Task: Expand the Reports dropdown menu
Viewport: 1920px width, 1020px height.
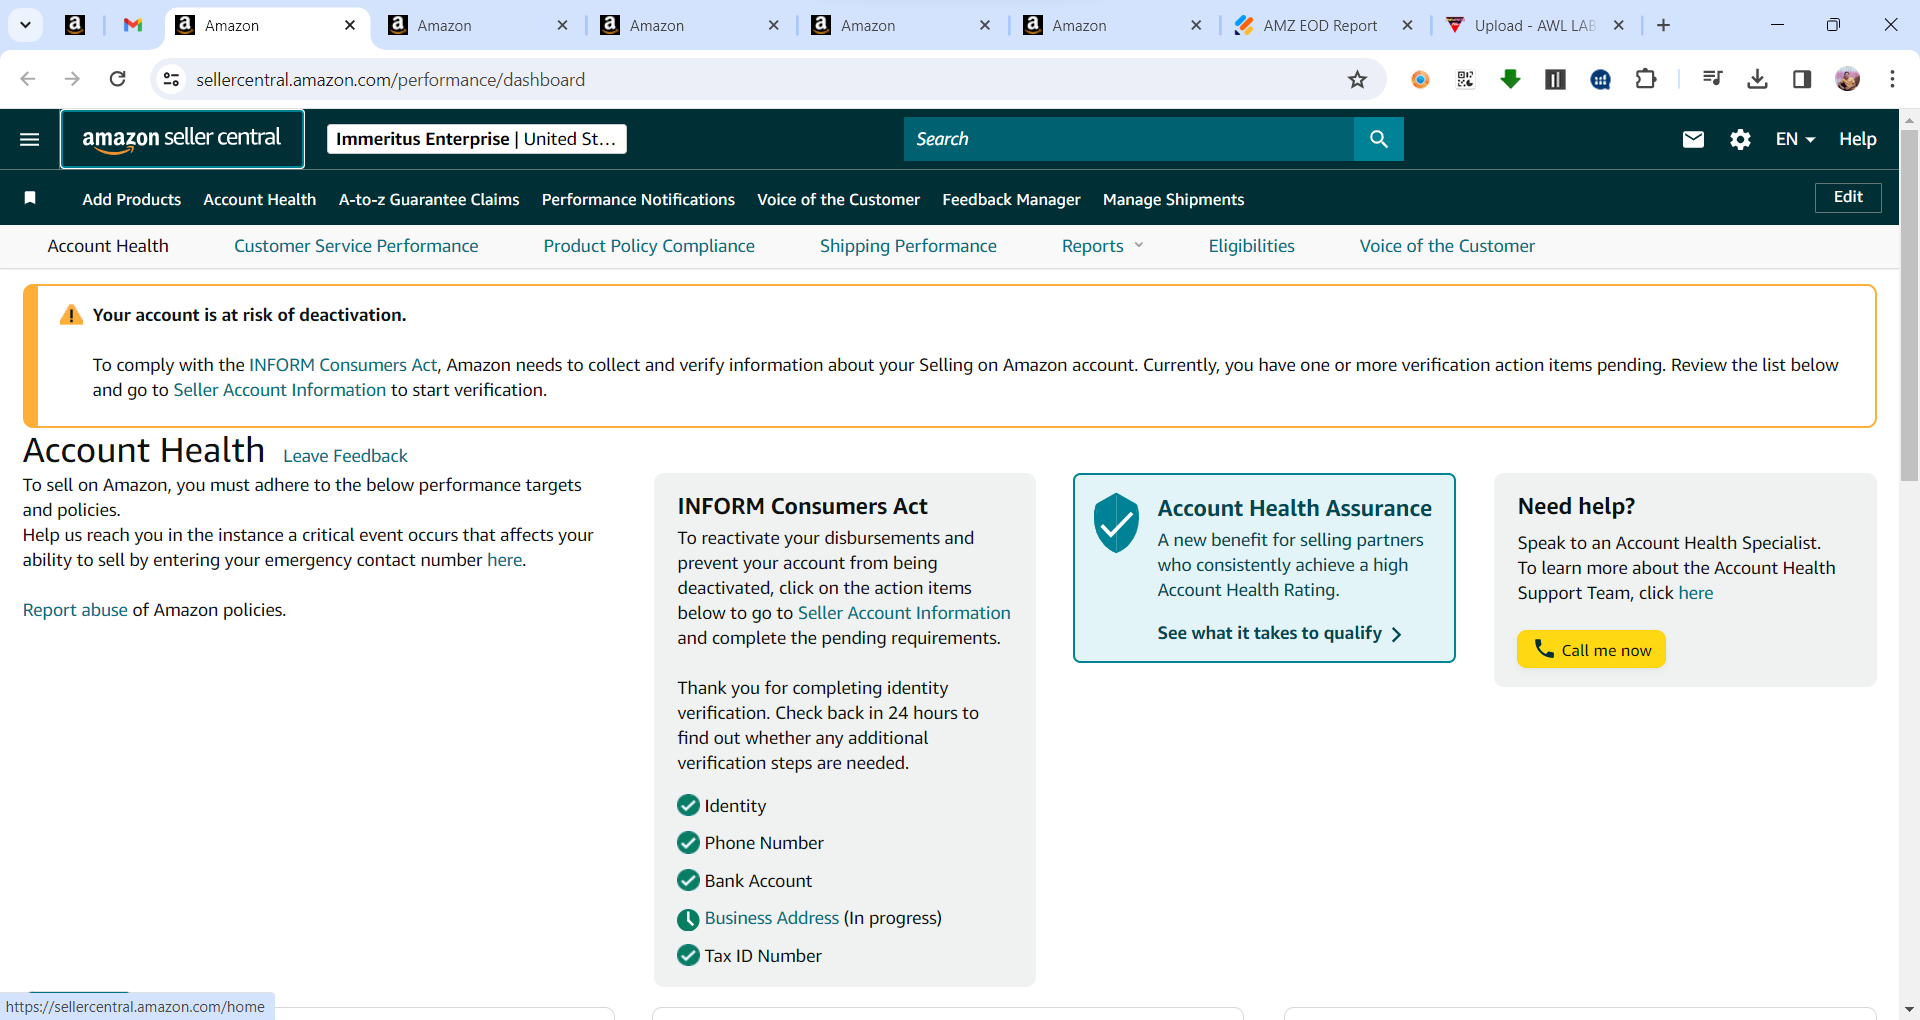Action: [x=1102, y=246]
